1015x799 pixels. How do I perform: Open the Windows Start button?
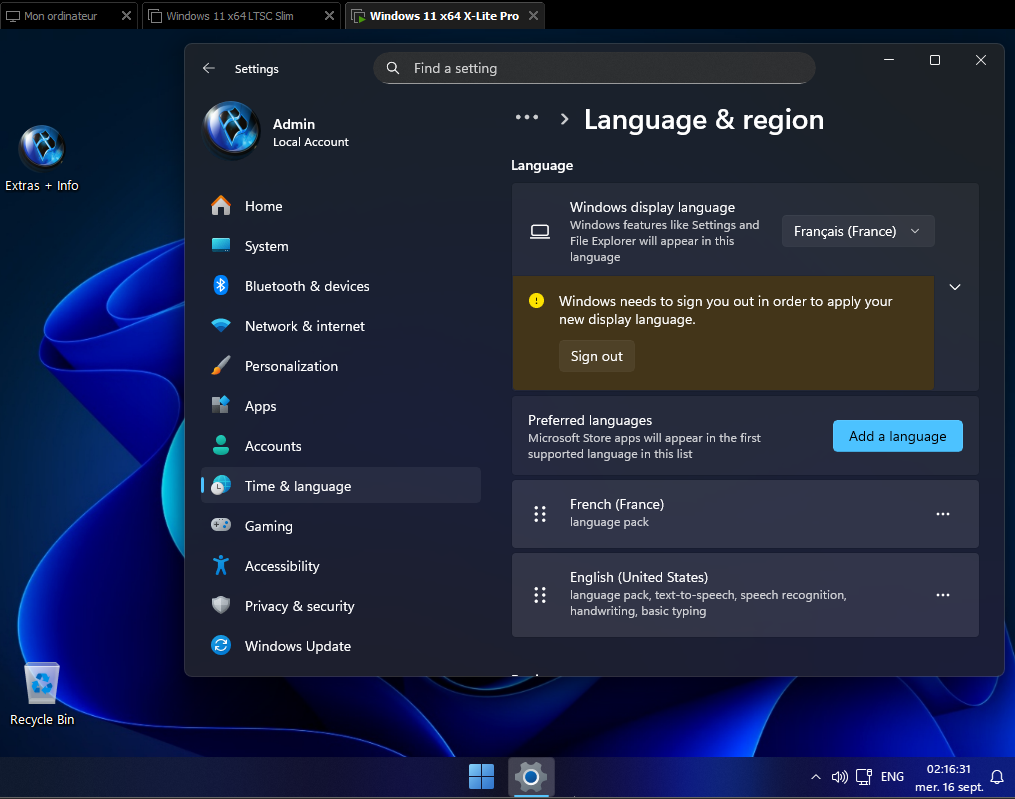pyautogui.click(x=481, y=776)
